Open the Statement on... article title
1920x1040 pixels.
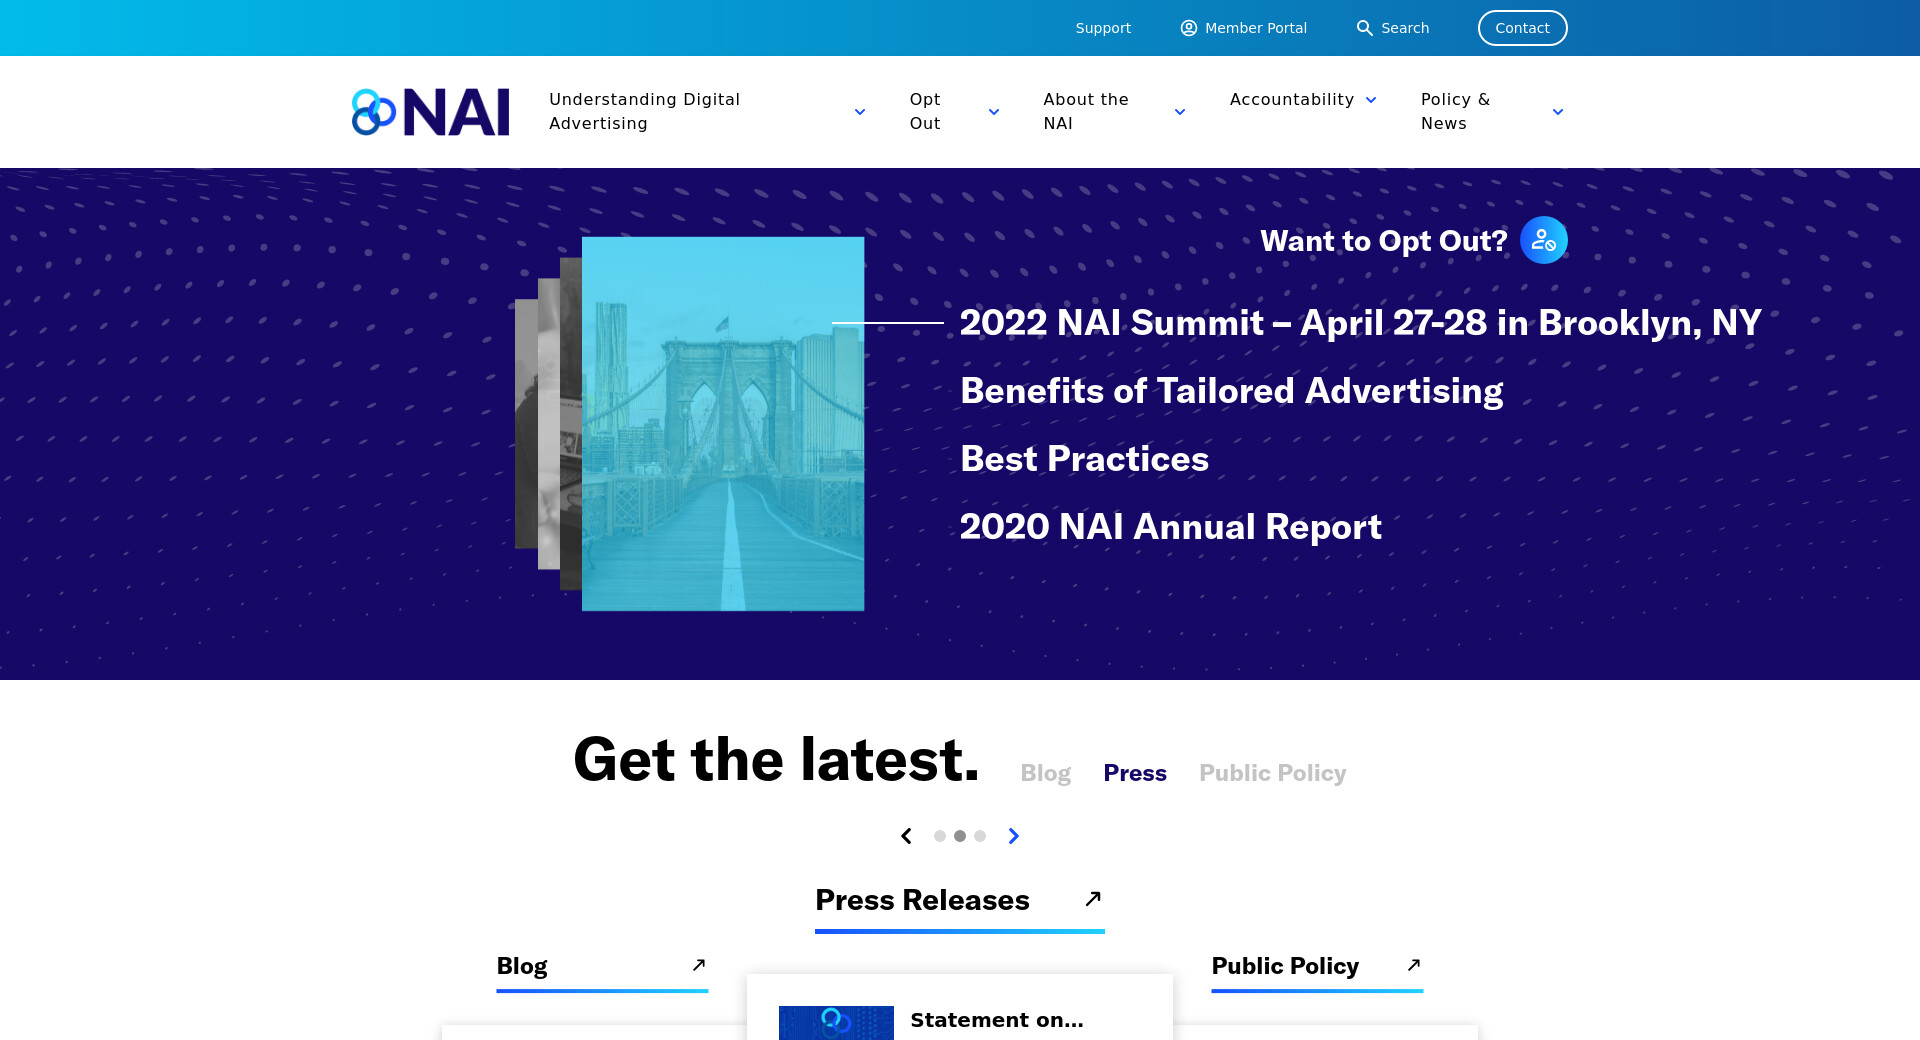pyautogui.click(x=997, y=1020)
